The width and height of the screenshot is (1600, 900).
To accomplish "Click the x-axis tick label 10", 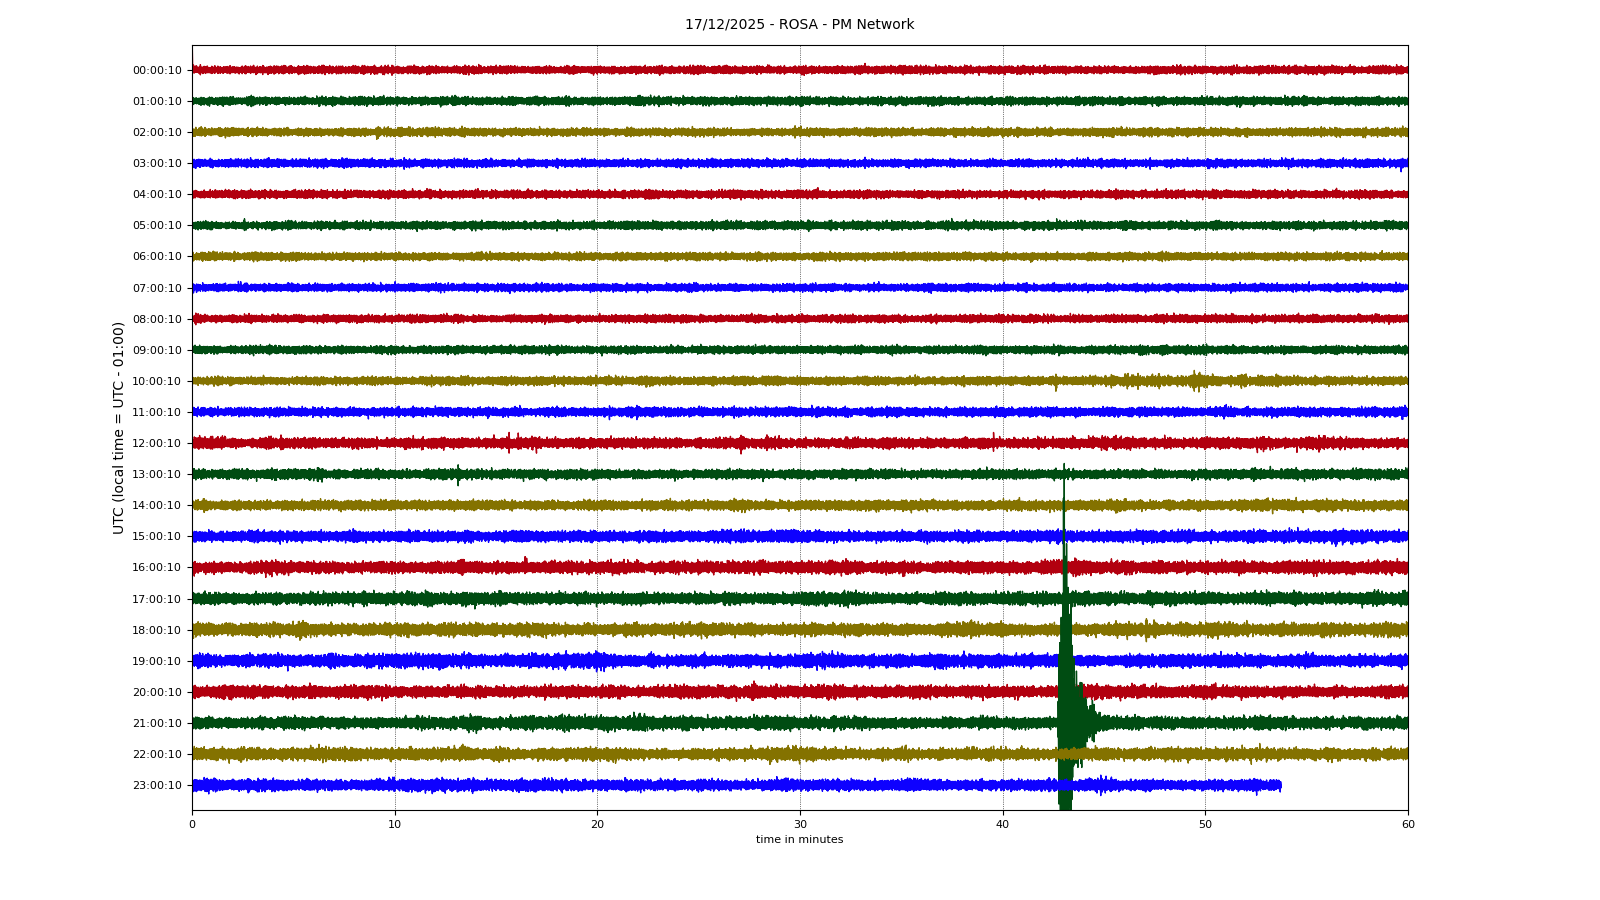I will coord(395,825).
